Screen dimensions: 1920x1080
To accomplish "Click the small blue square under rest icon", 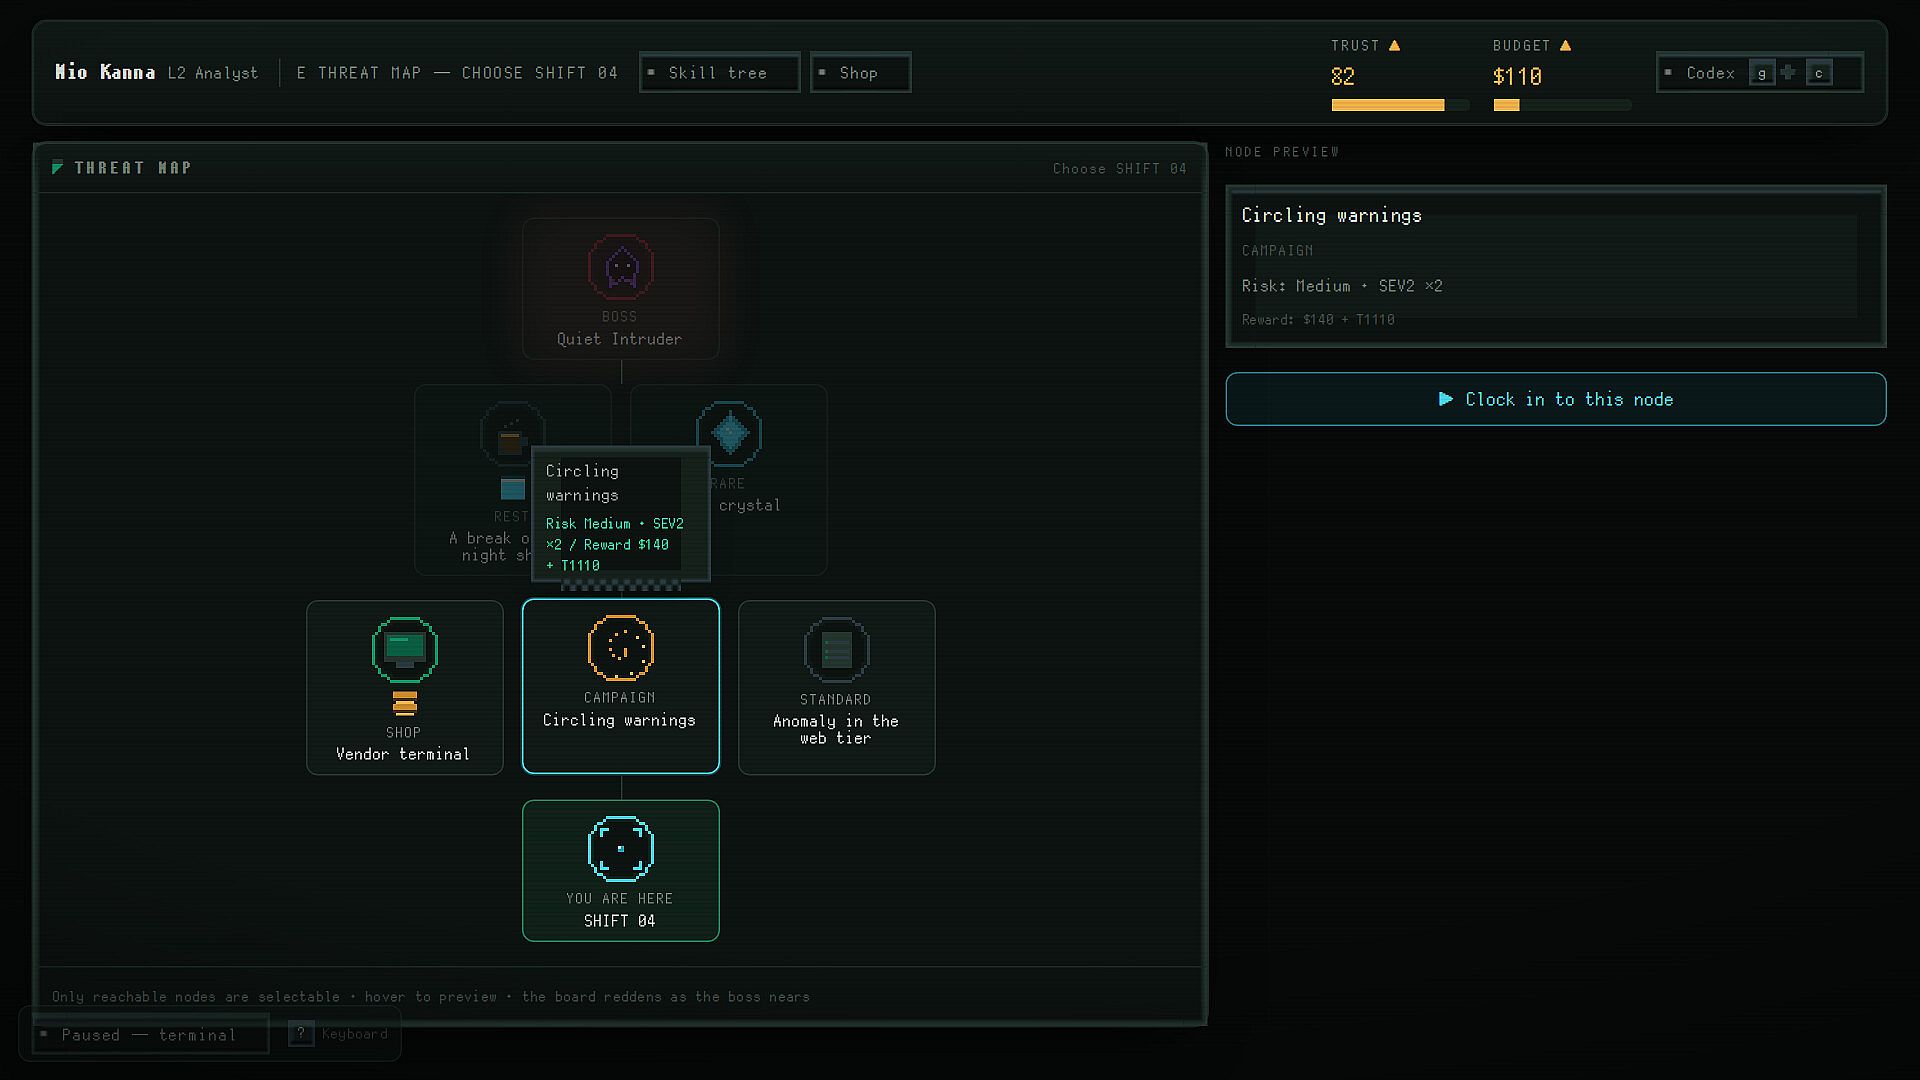I will coord(513,488).
